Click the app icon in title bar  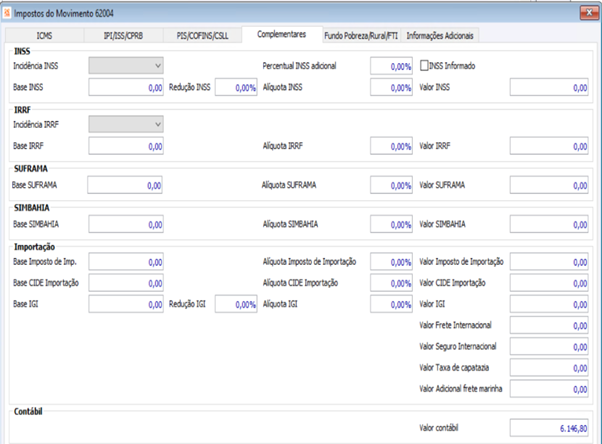tap(7, 13)
